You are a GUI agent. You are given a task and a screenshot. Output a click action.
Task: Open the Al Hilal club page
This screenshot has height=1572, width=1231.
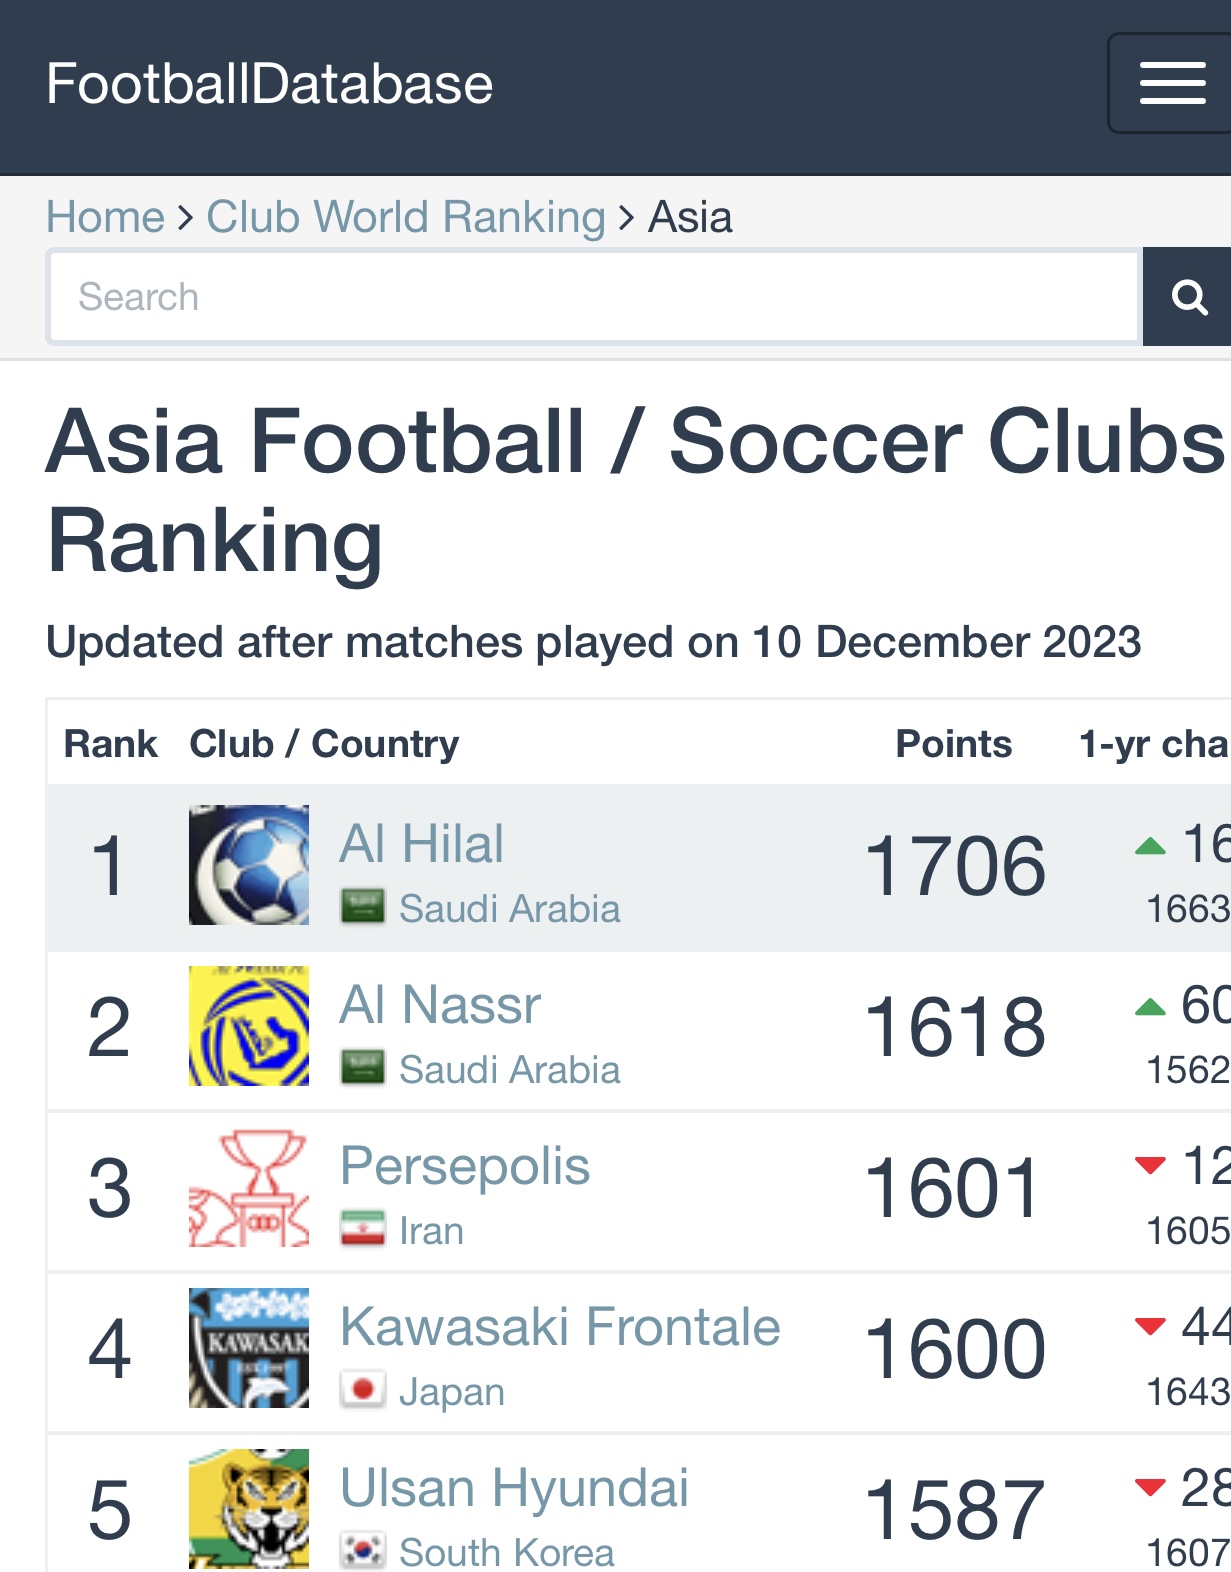(x=422, y=844)
